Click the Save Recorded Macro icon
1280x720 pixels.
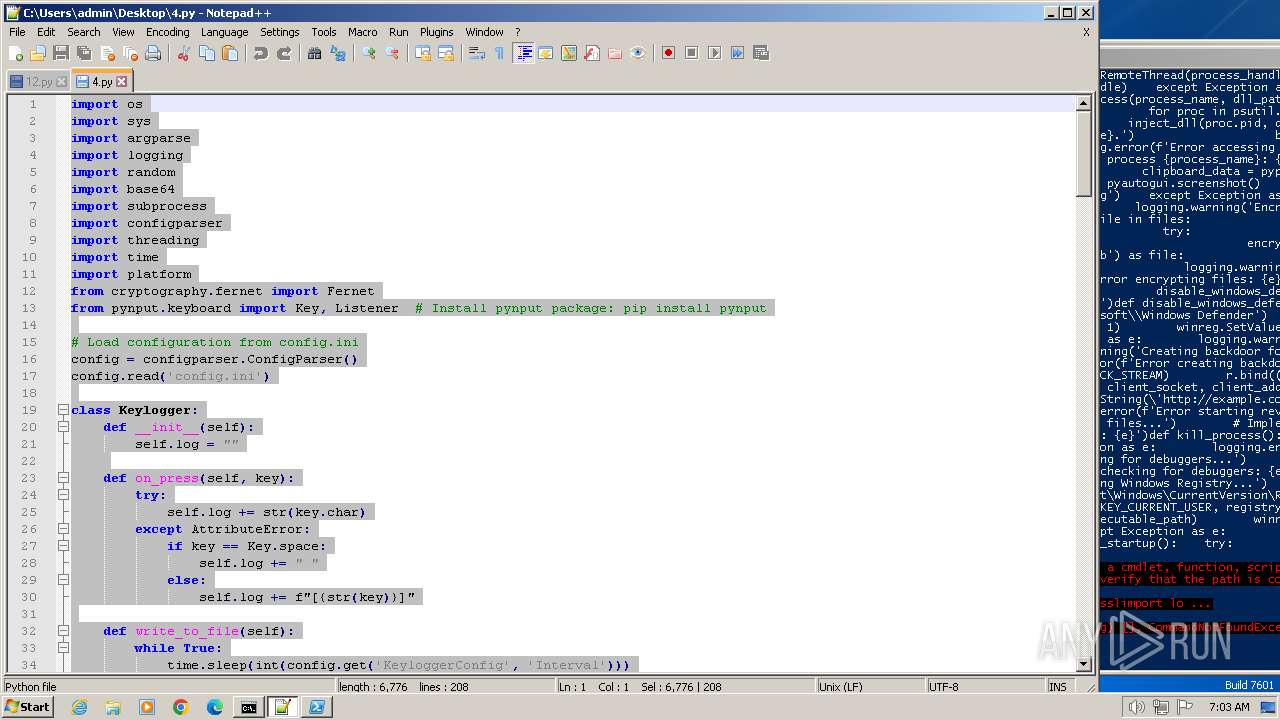(760, 53)
